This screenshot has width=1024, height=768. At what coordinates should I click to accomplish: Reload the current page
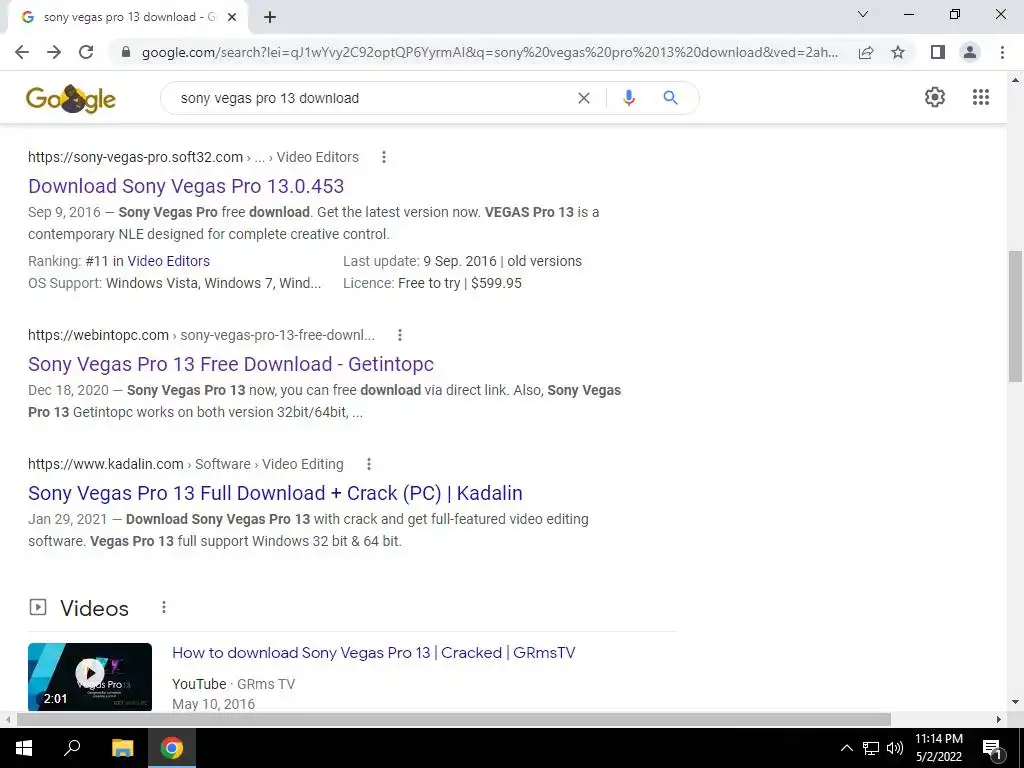click(x=86, y=52)
